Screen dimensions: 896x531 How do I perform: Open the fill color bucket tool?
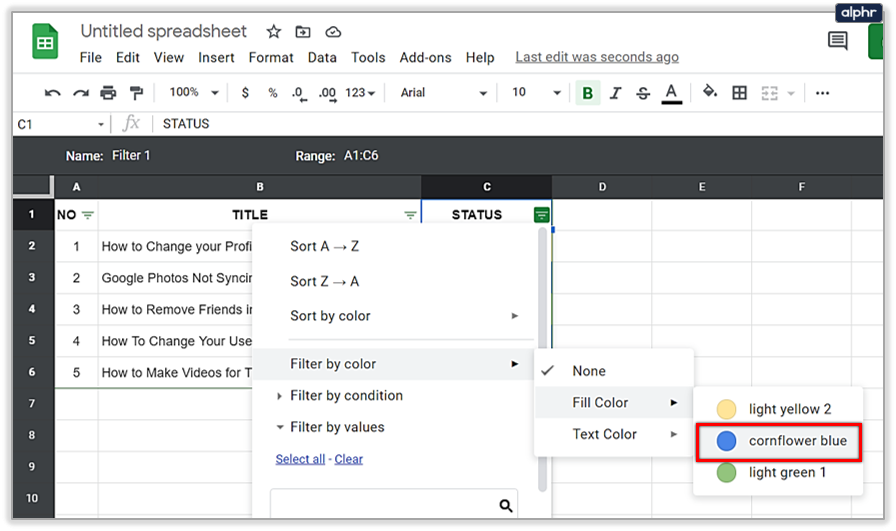point(710,93)
